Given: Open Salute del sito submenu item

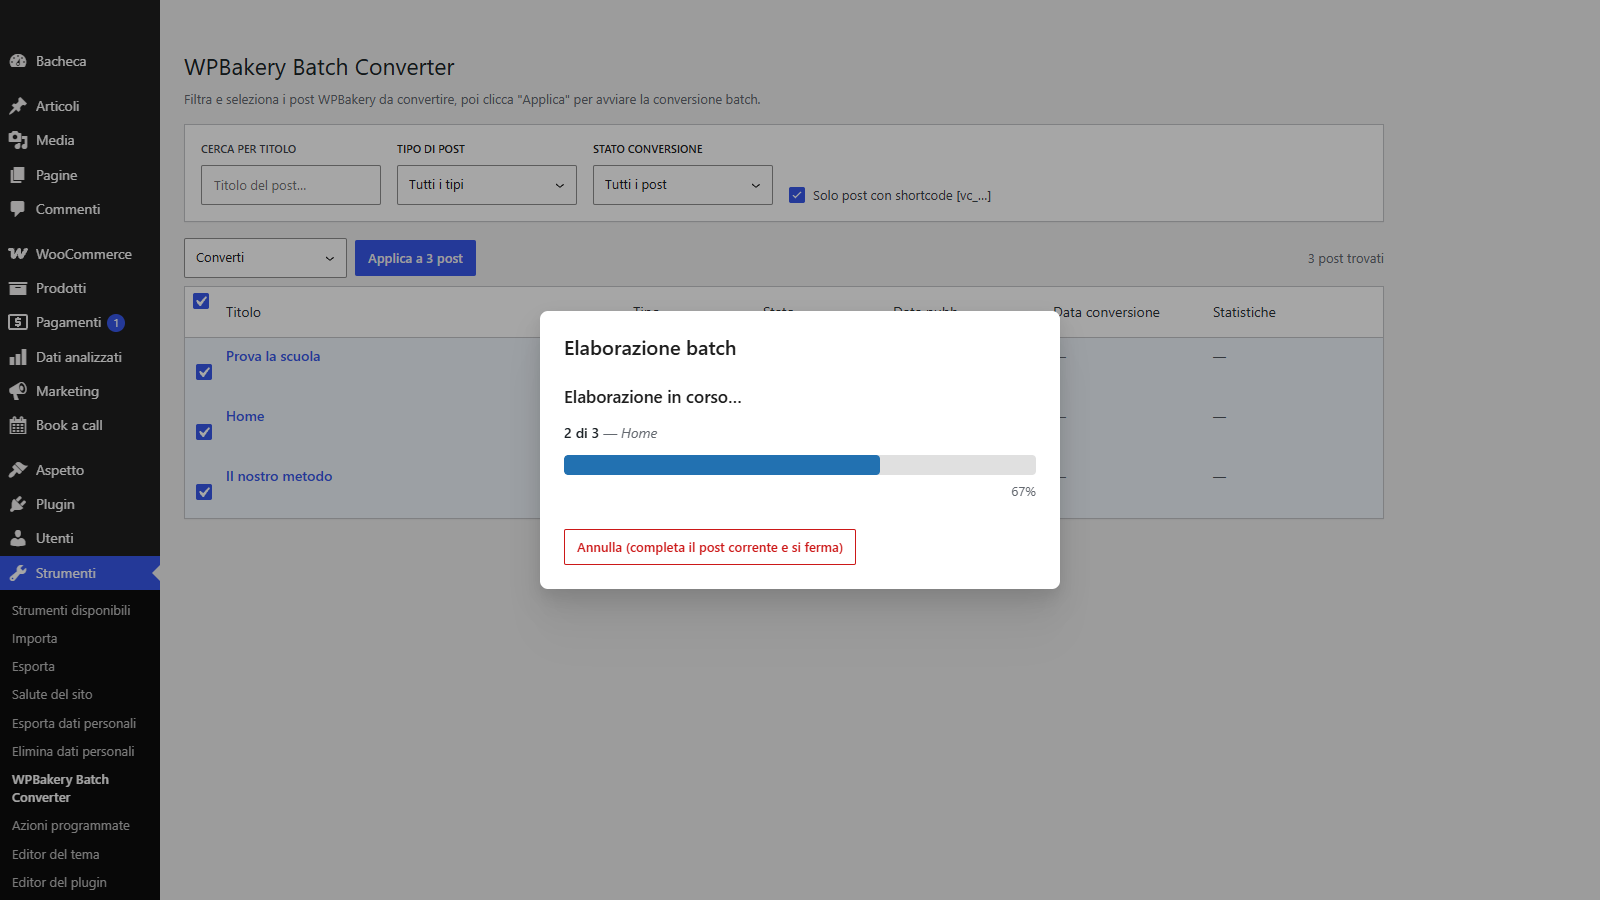Looking at the screenshot, I should coord(52,694).
